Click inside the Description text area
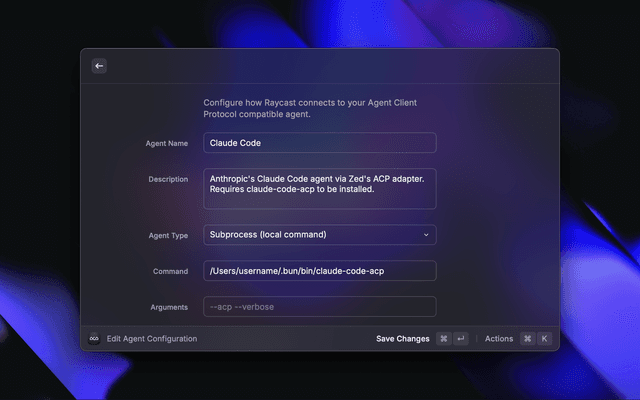640x400 pixels. coord(319,188)
